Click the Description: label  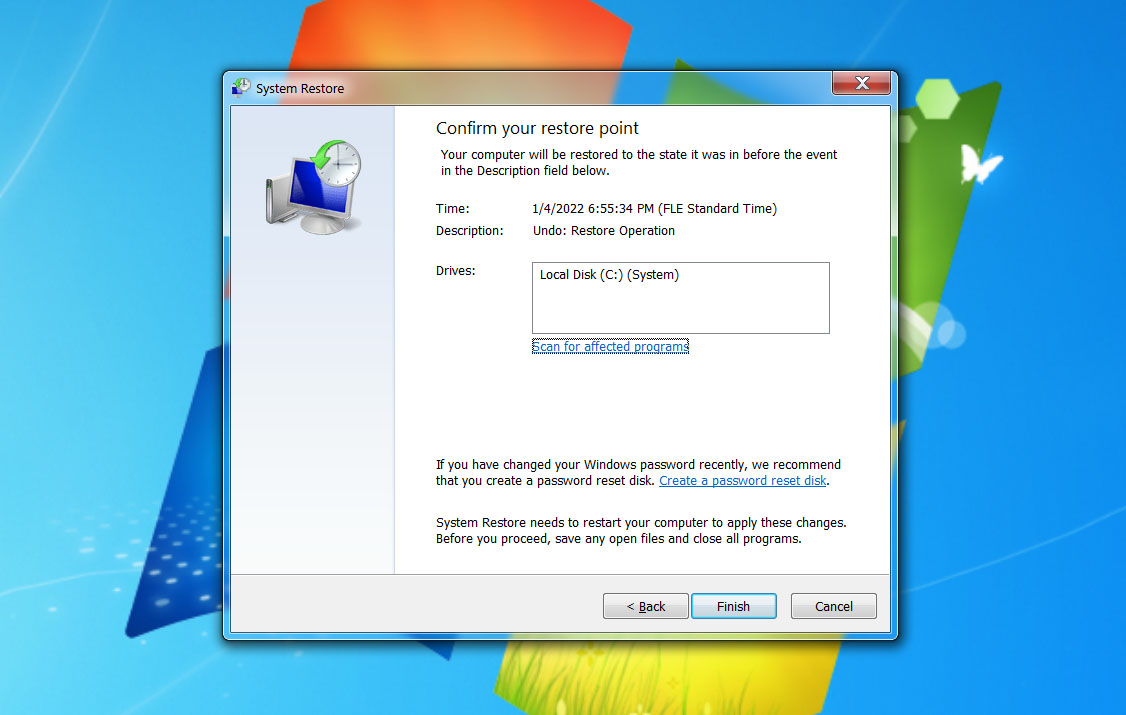(x=470, y=231)
